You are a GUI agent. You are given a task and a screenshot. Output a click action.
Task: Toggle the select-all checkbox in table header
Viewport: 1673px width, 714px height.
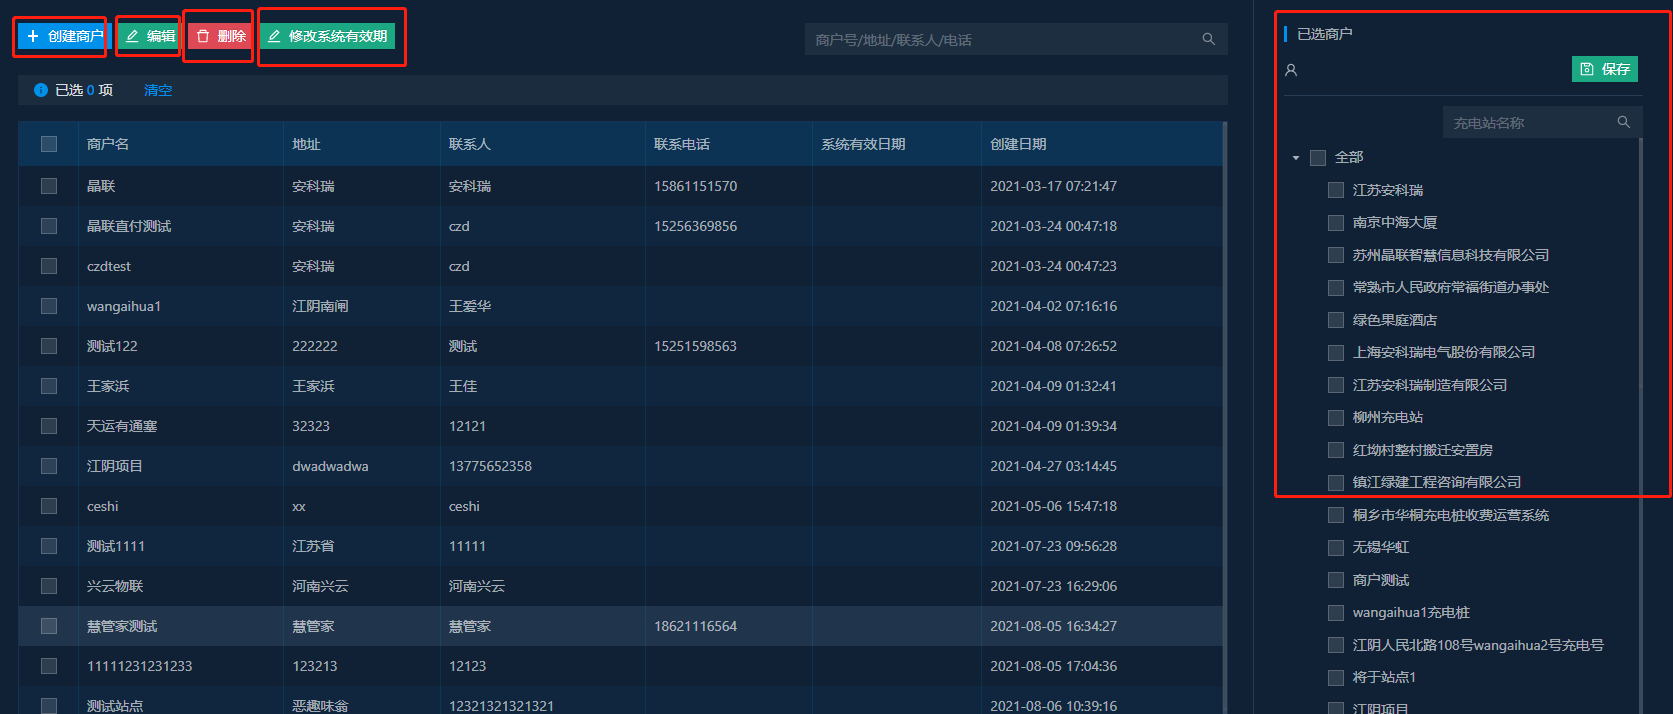point(49,144)
